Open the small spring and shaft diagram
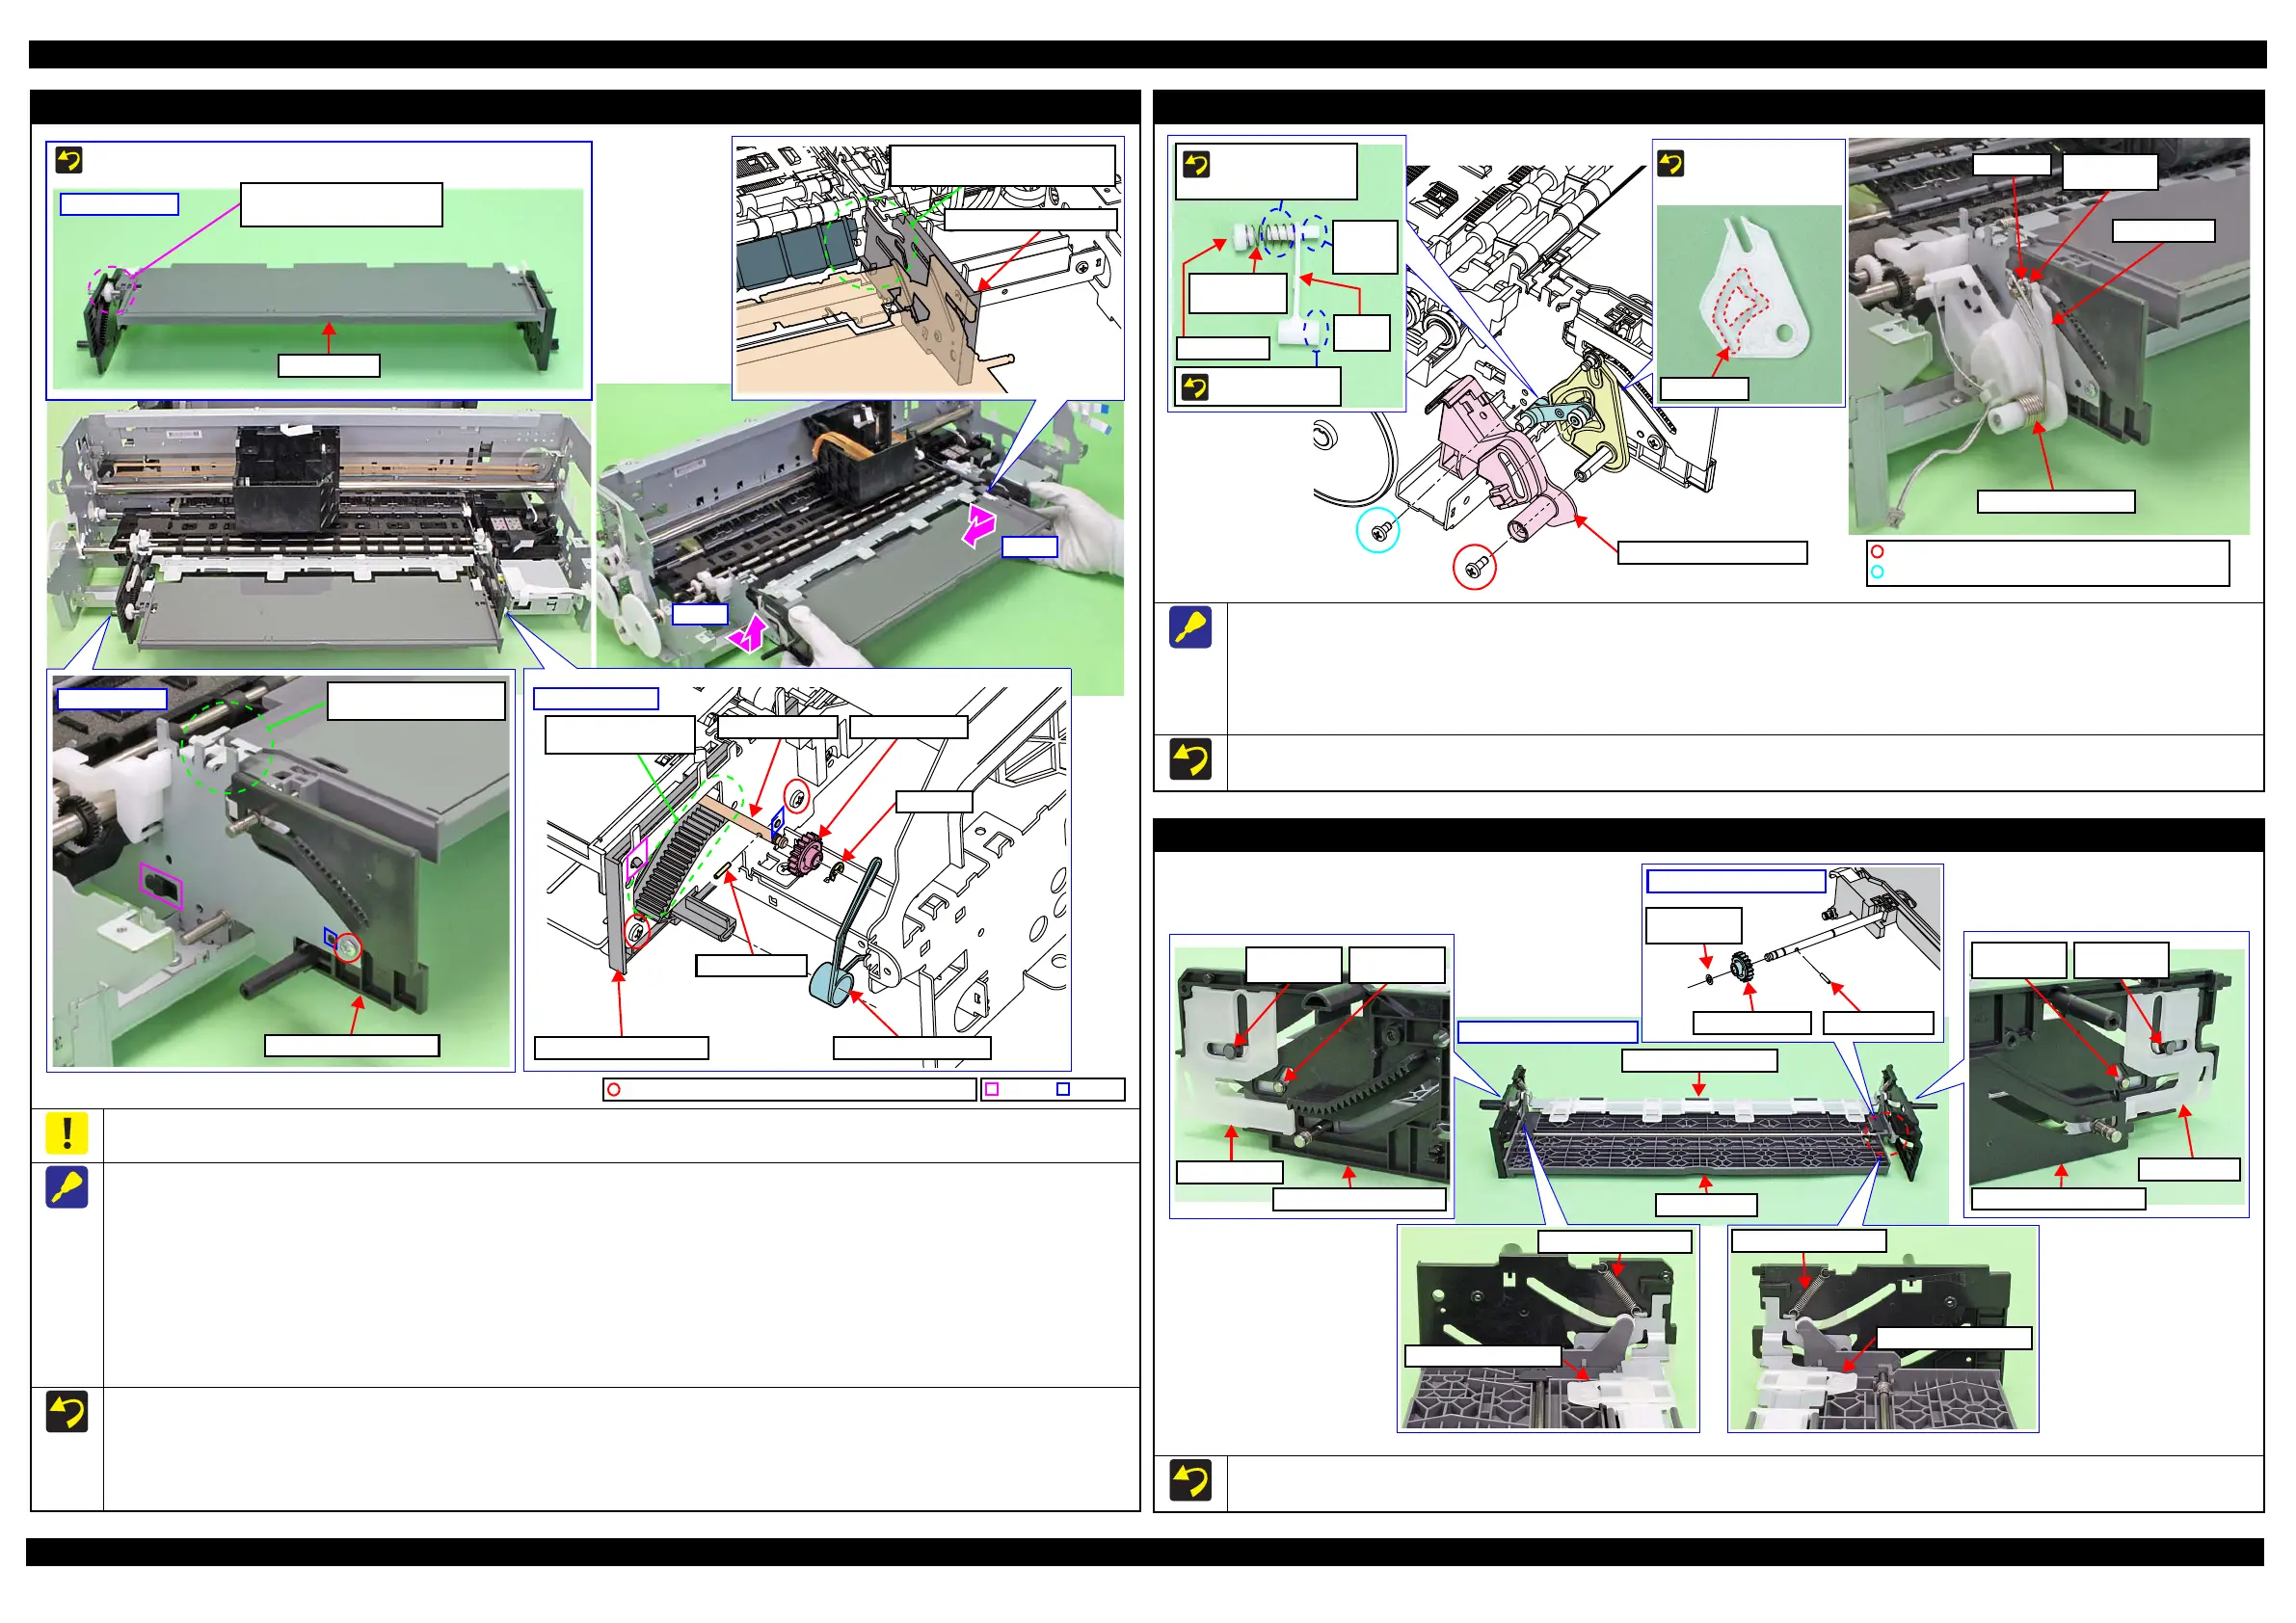 click(x=1287, y=275)
